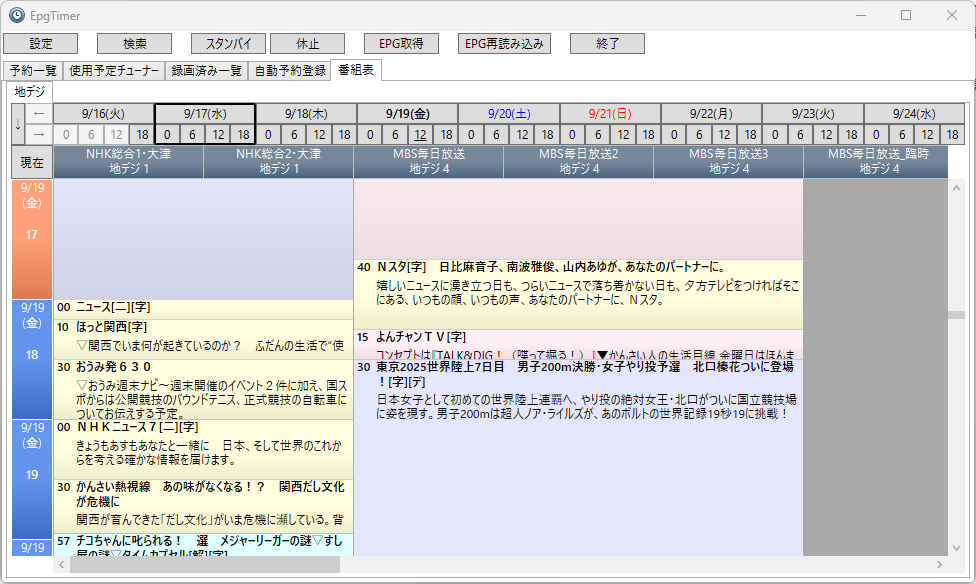Select the 自動予約登録 tab
This screenshot has height=584, width=976.
(290, 71)
